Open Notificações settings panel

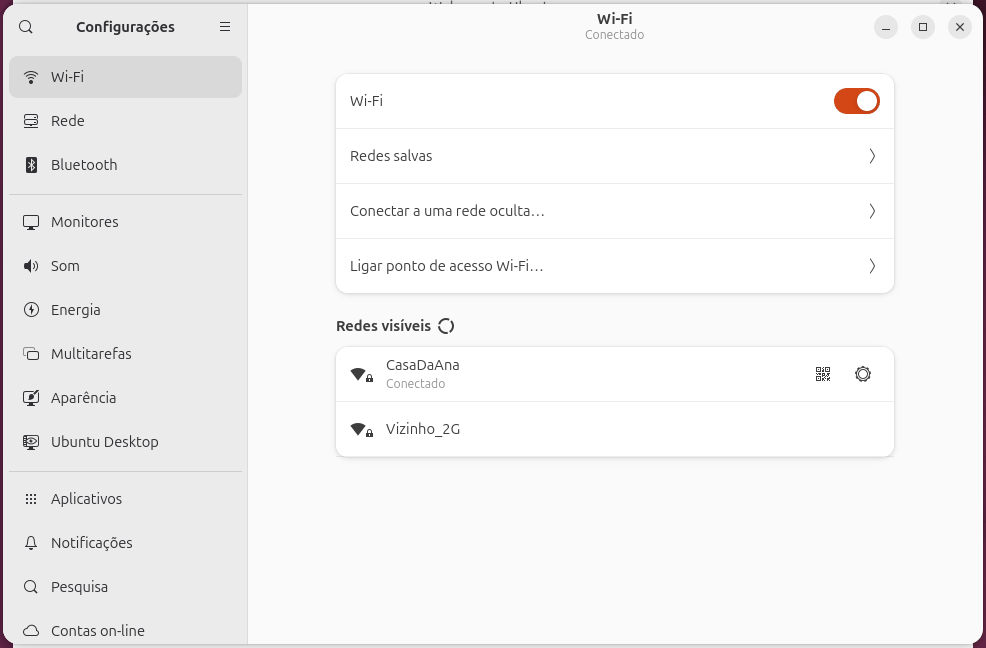pos(125,543)
